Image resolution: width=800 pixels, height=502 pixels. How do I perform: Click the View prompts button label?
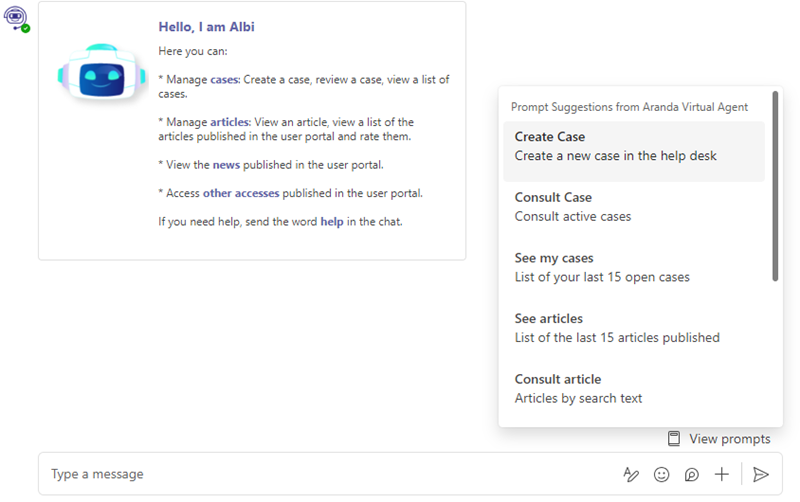(x=730, y=439)
